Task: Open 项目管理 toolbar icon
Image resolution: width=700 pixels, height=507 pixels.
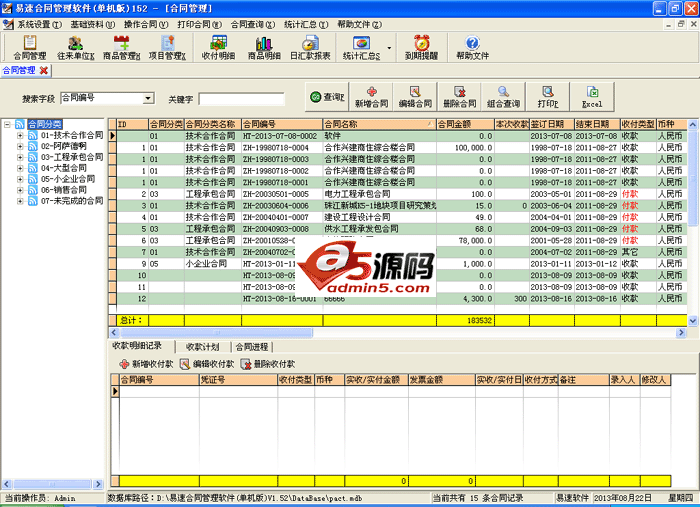Action: coord(167,48)
